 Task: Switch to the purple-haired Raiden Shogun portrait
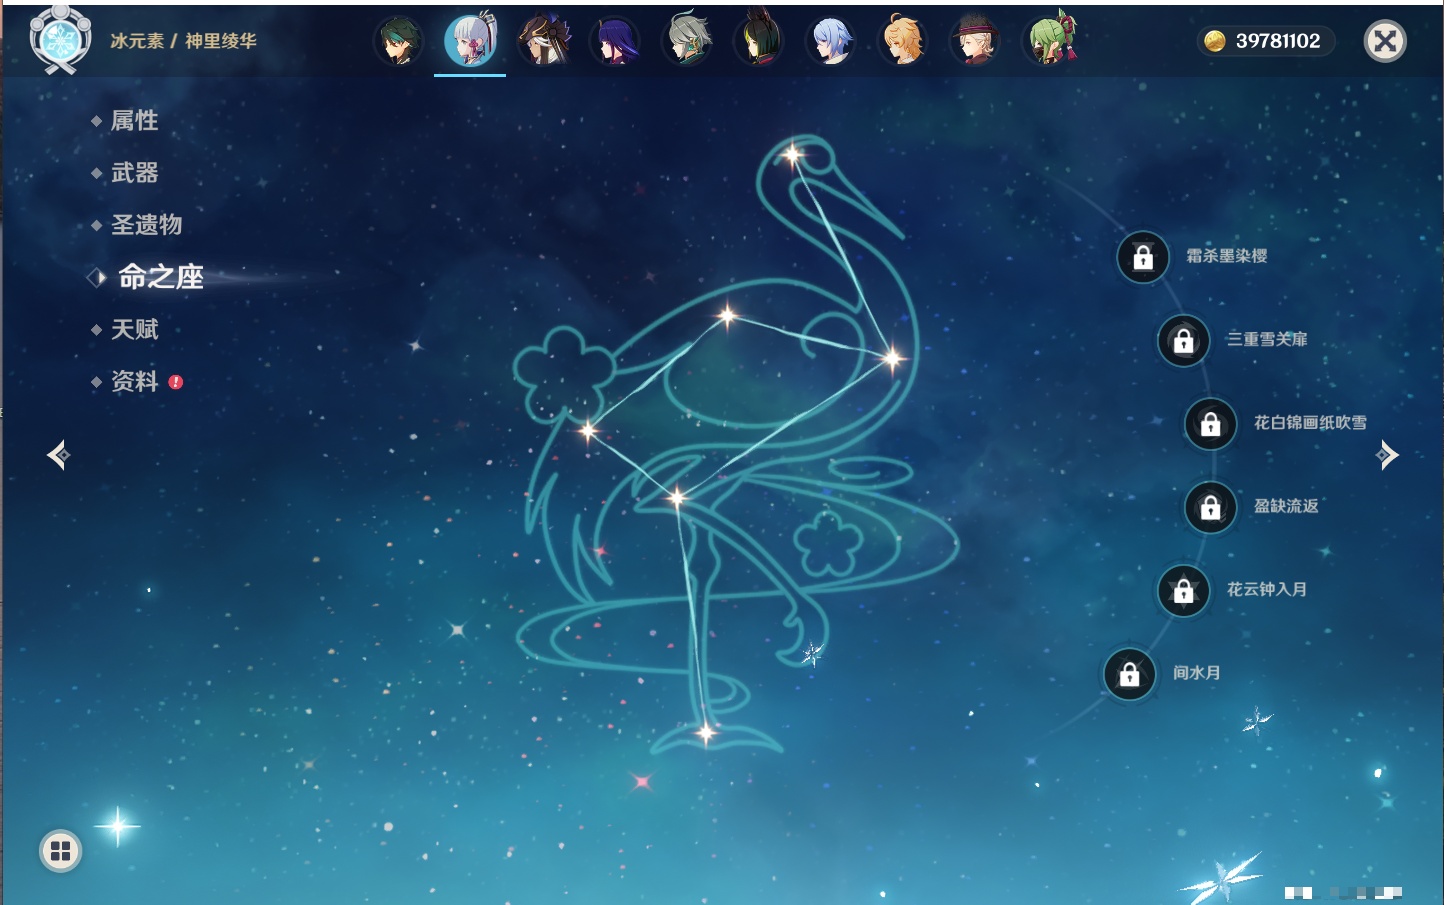[615, 42]
